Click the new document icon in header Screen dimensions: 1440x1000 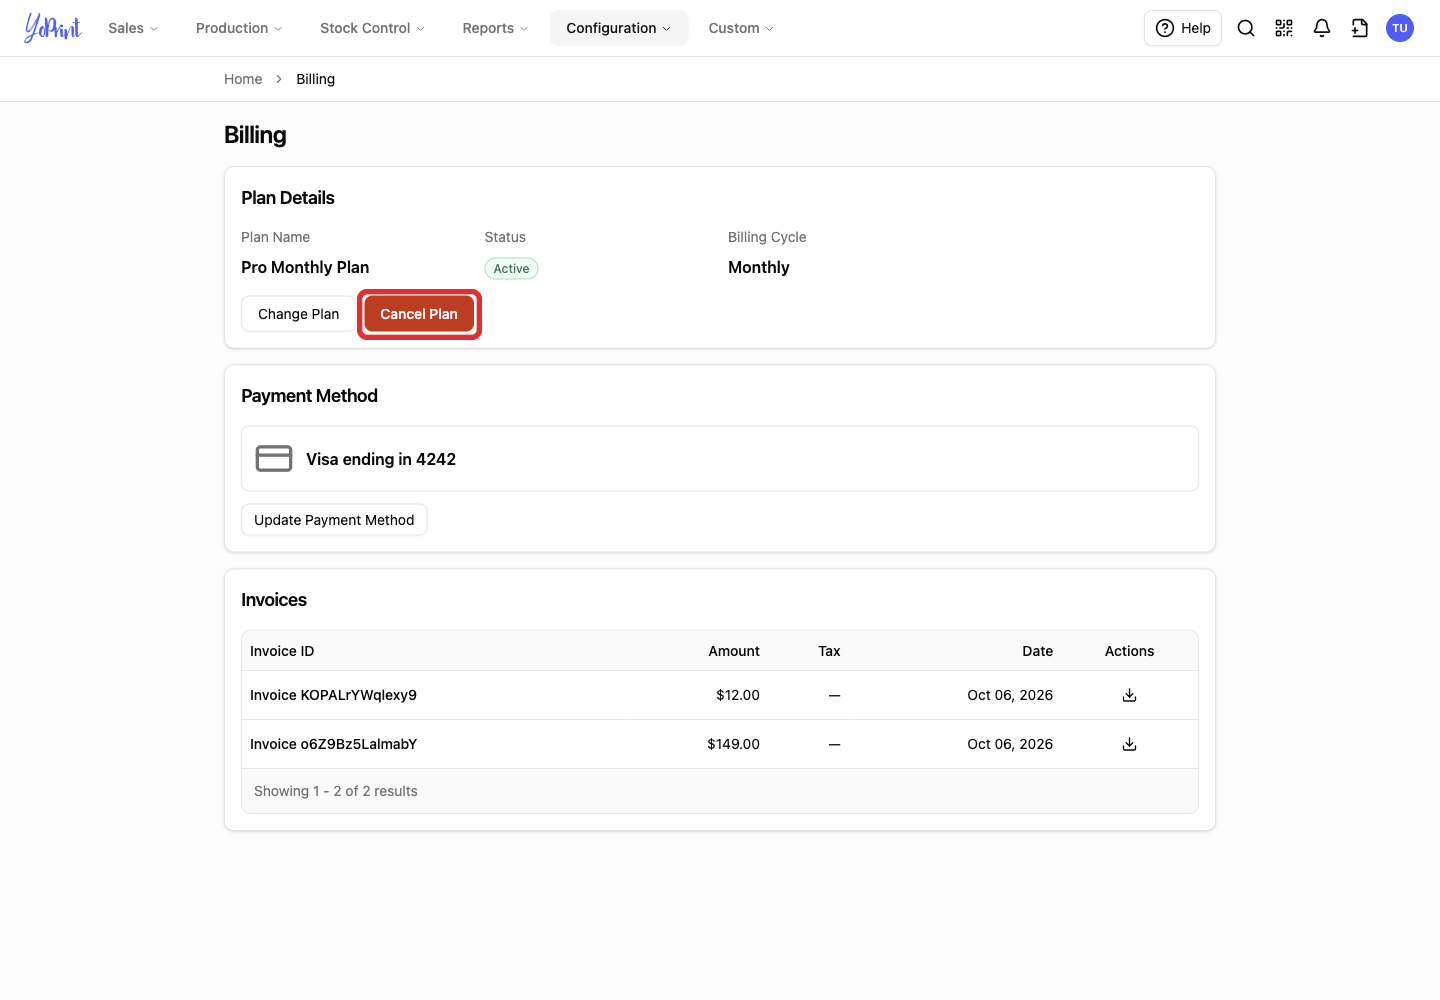[x=1360, y=28]
